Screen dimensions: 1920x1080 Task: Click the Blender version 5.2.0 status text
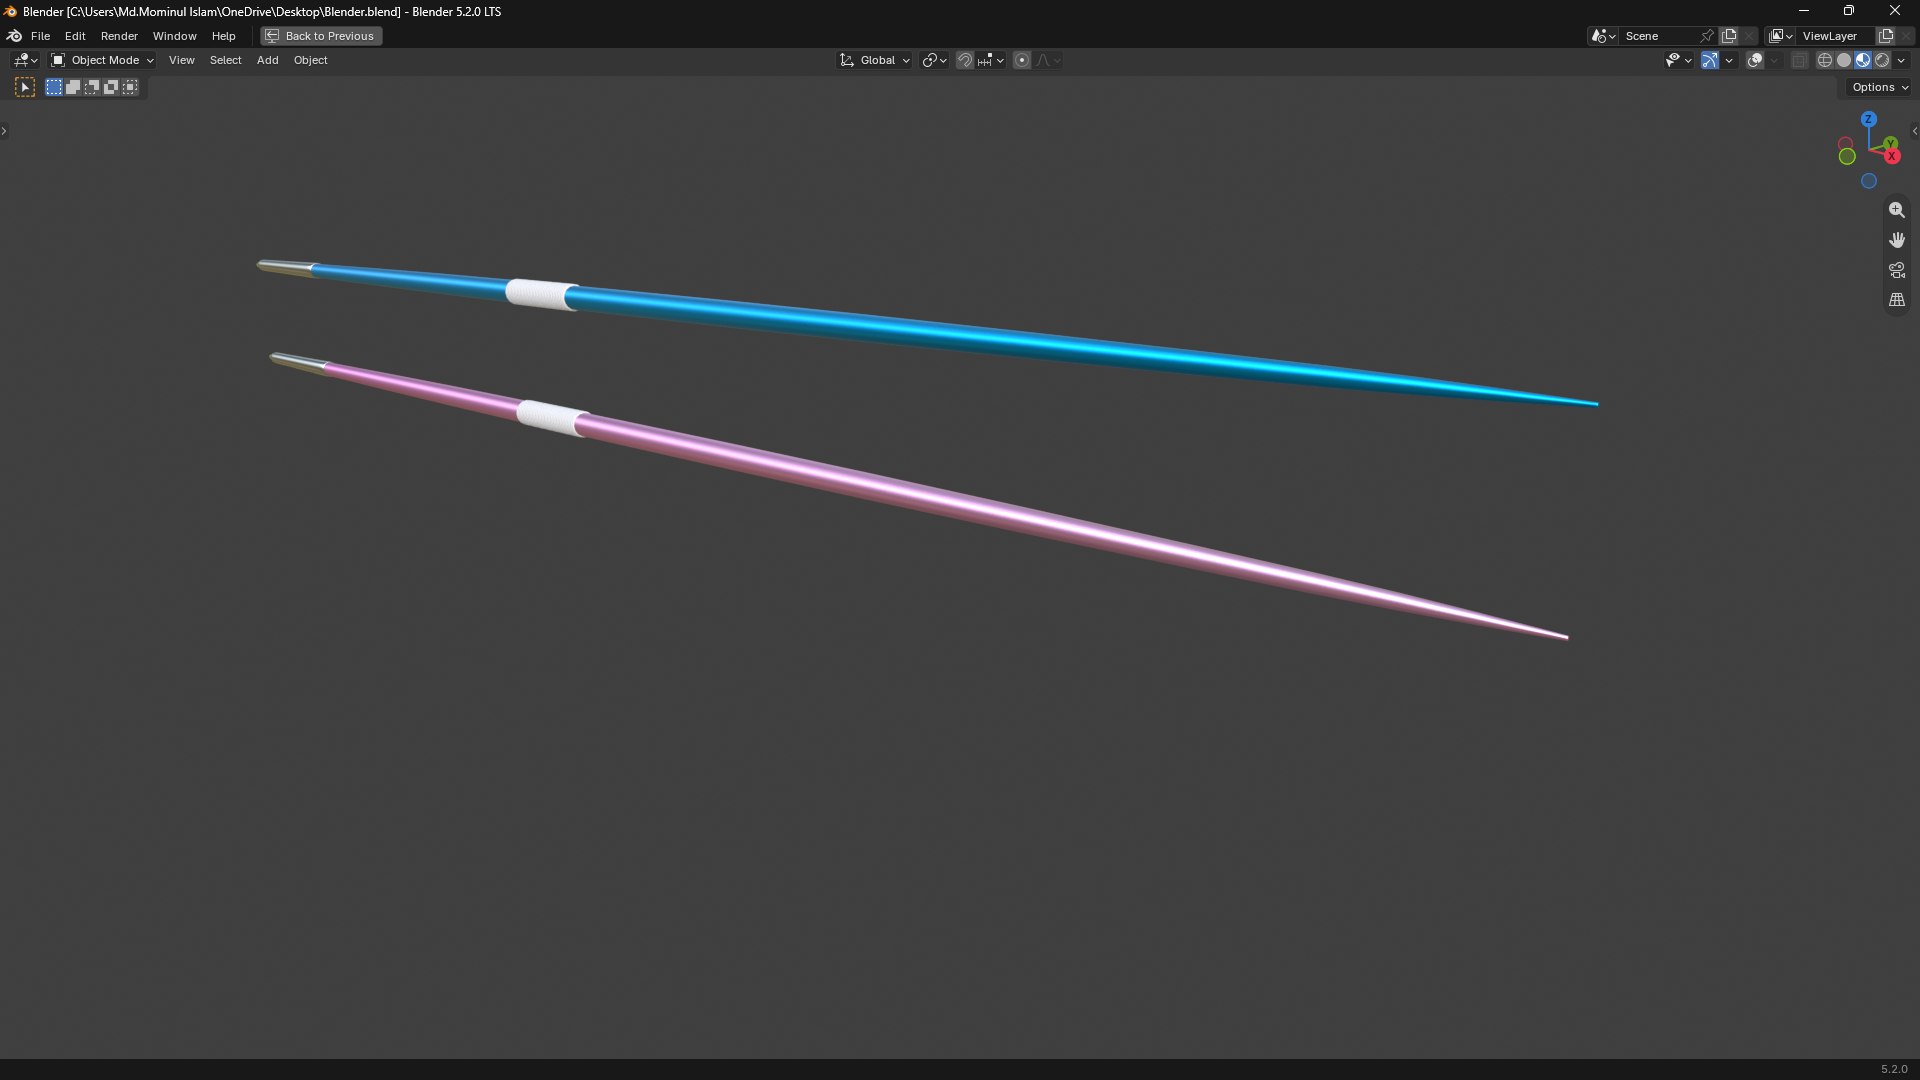1894,1069
